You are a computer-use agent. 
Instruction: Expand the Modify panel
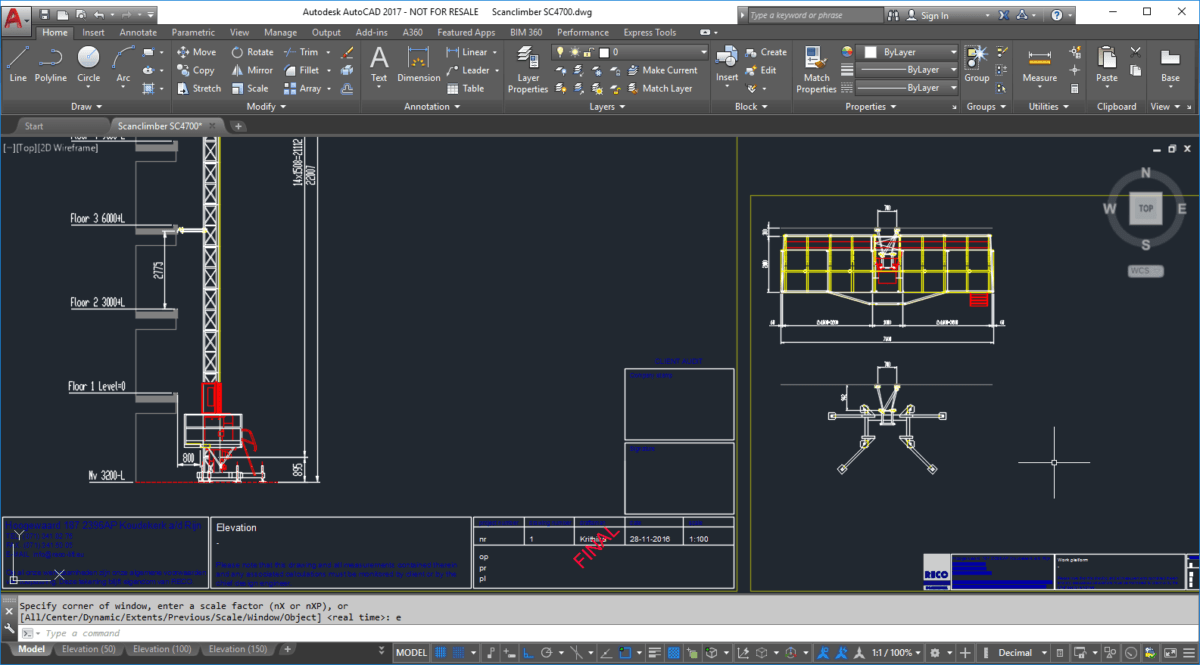(265, 106)
